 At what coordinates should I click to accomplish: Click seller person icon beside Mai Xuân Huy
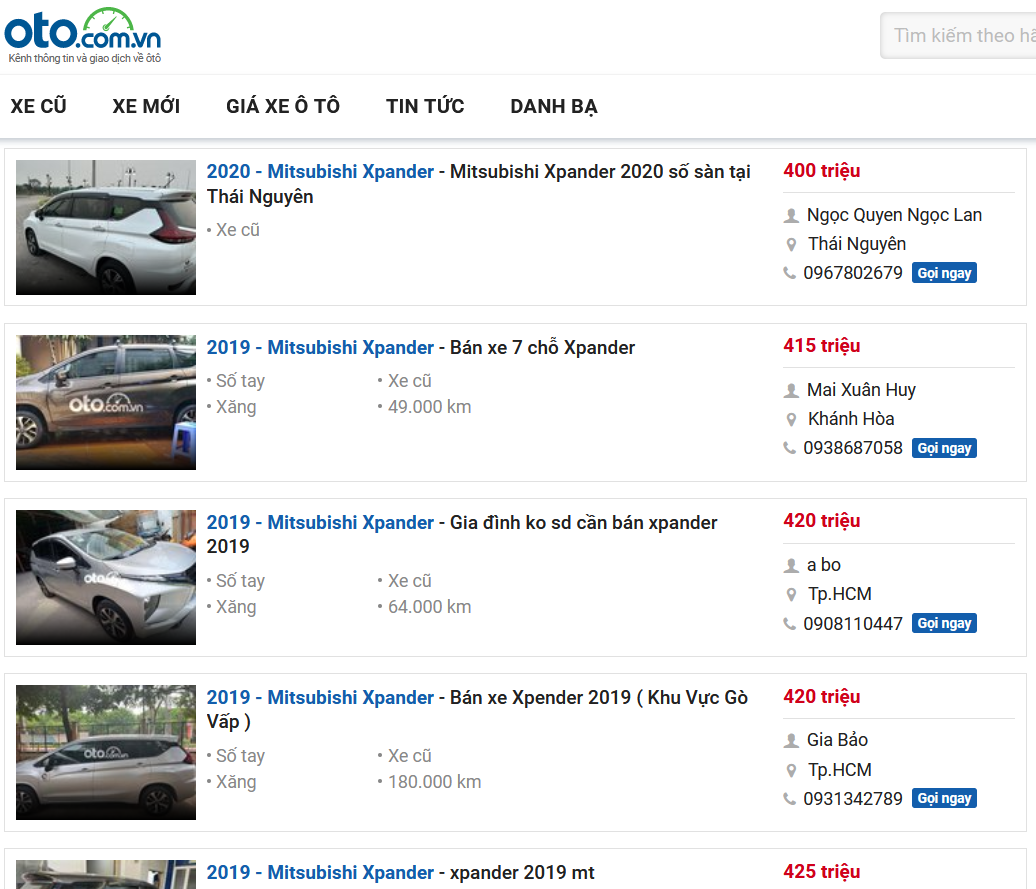(791, 390)
